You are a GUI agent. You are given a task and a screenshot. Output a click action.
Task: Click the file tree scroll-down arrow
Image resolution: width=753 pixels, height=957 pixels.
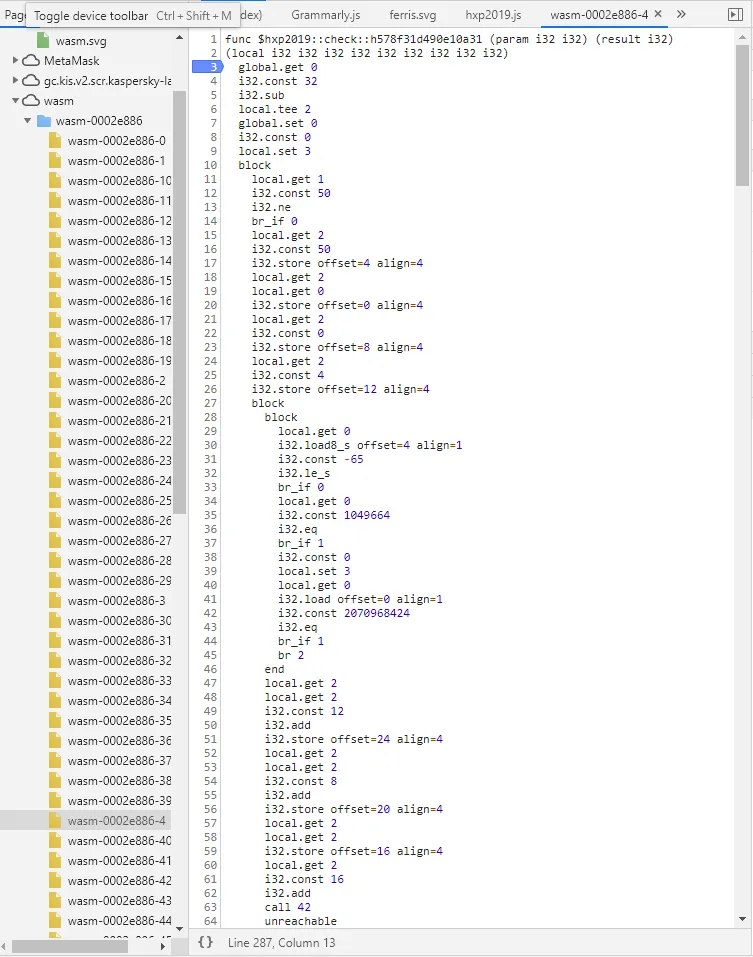click(x=179, y=929)
